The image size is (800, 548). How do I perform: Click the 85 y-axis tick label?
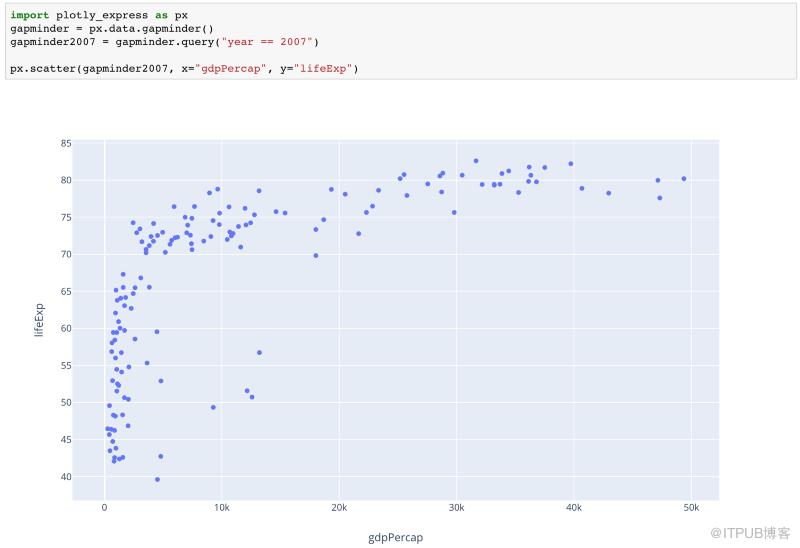click(x=66, y=143)
